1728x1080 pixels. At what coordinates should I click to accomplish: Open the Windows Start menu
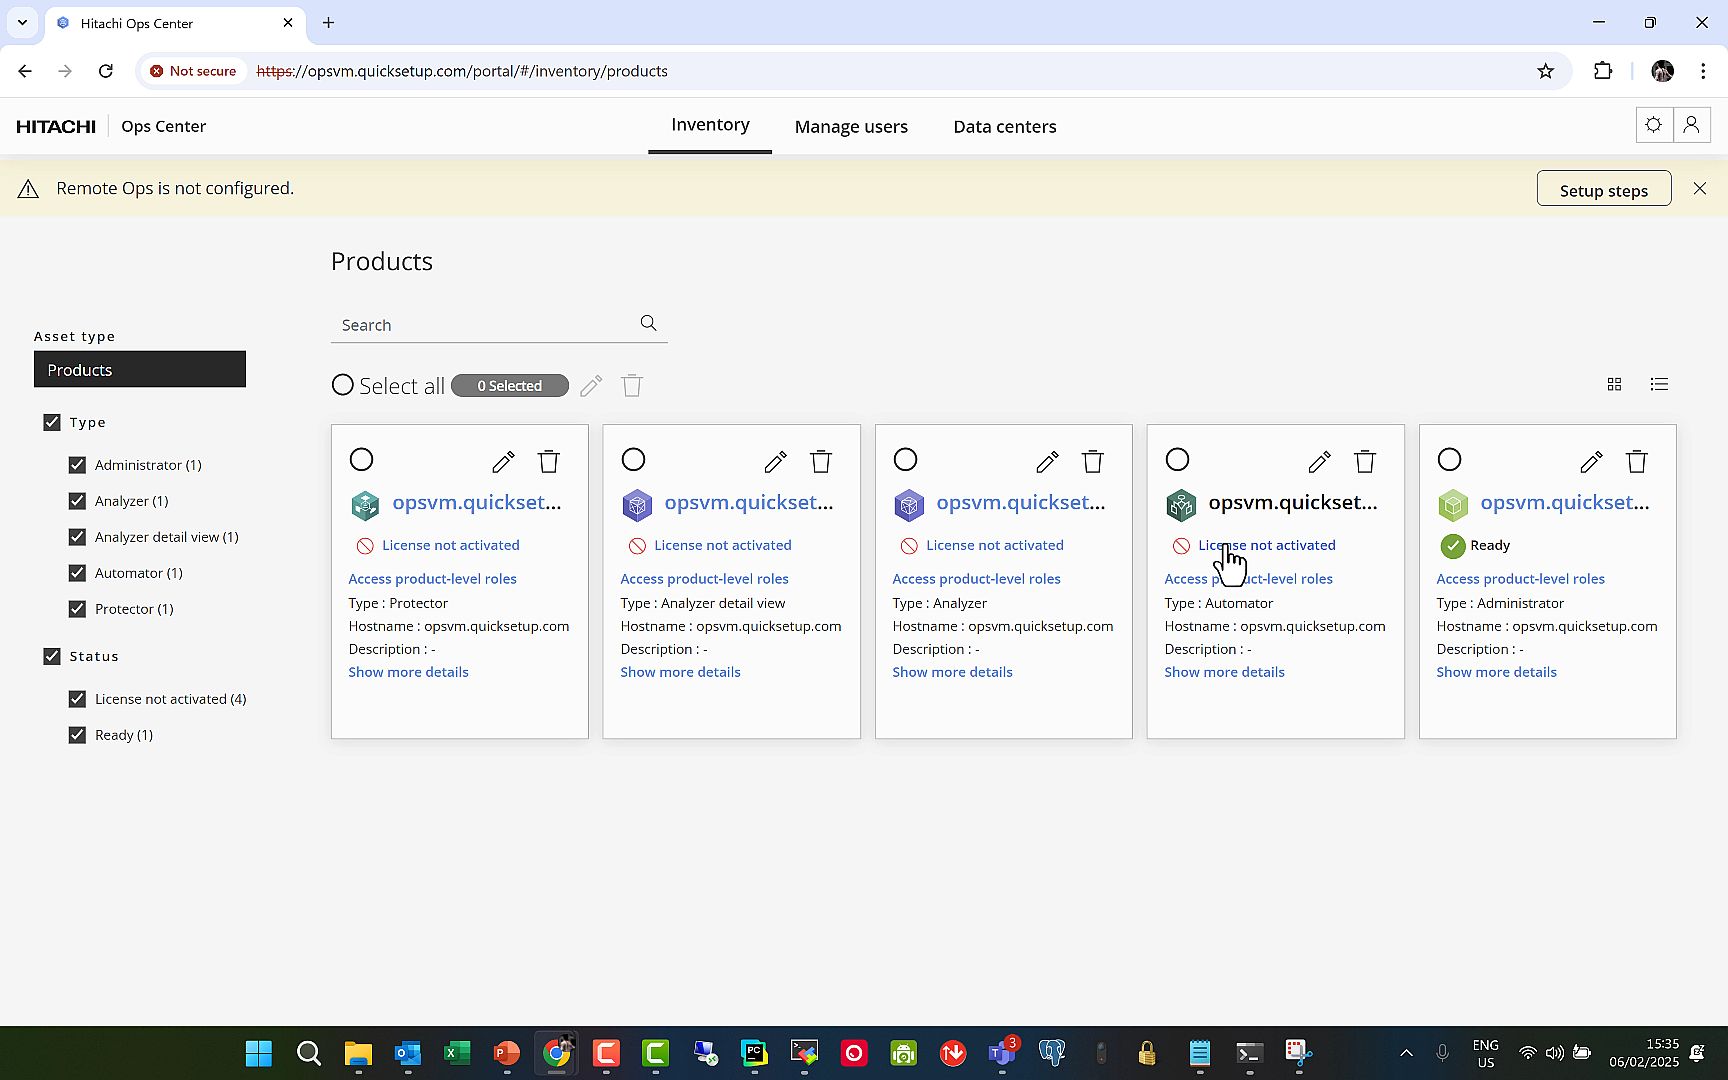259,1053
